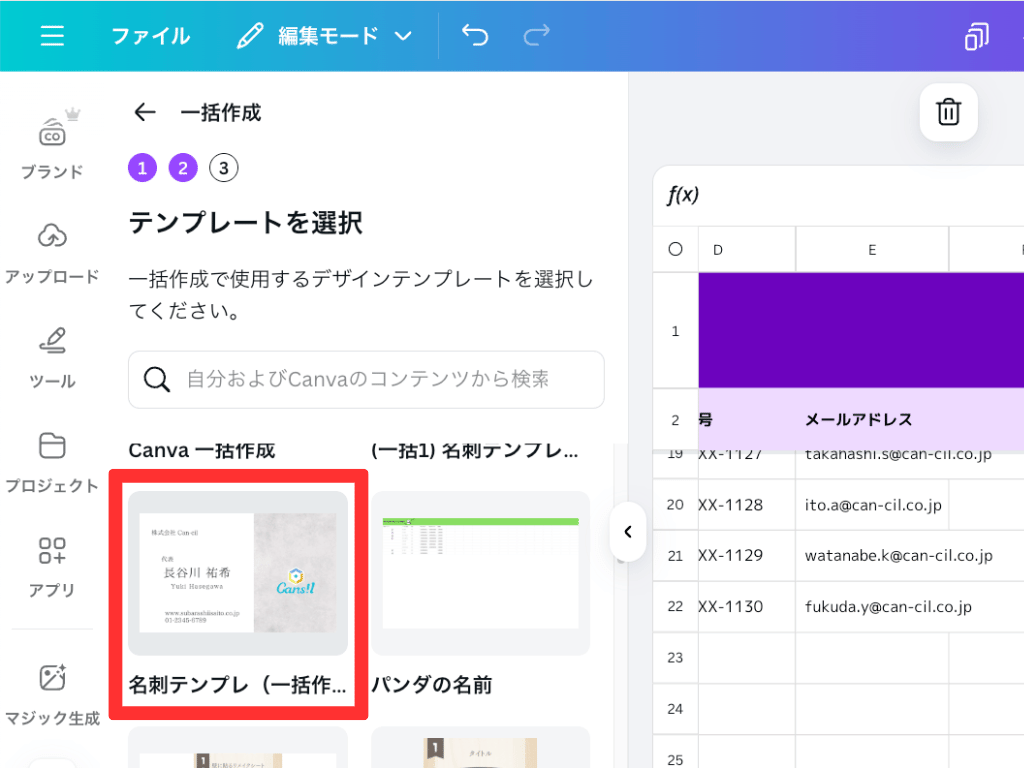The height and width of the screenshot is (768, 1024).
Task: Click the purple merged cell in row 1
Action: 861,330
